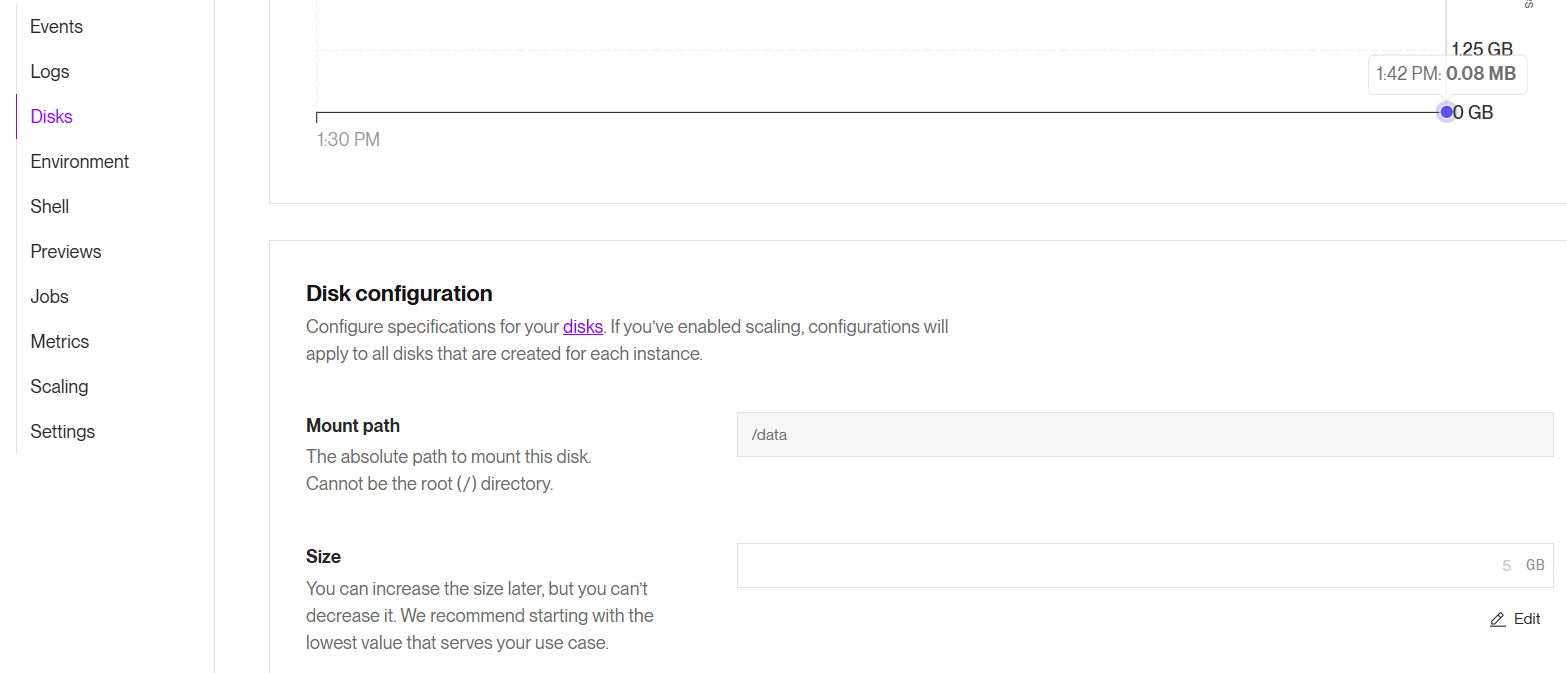The width and height of the screenshot is (1567, 673).
Task: View the Metrics section
Action: (x=59, y=341)
